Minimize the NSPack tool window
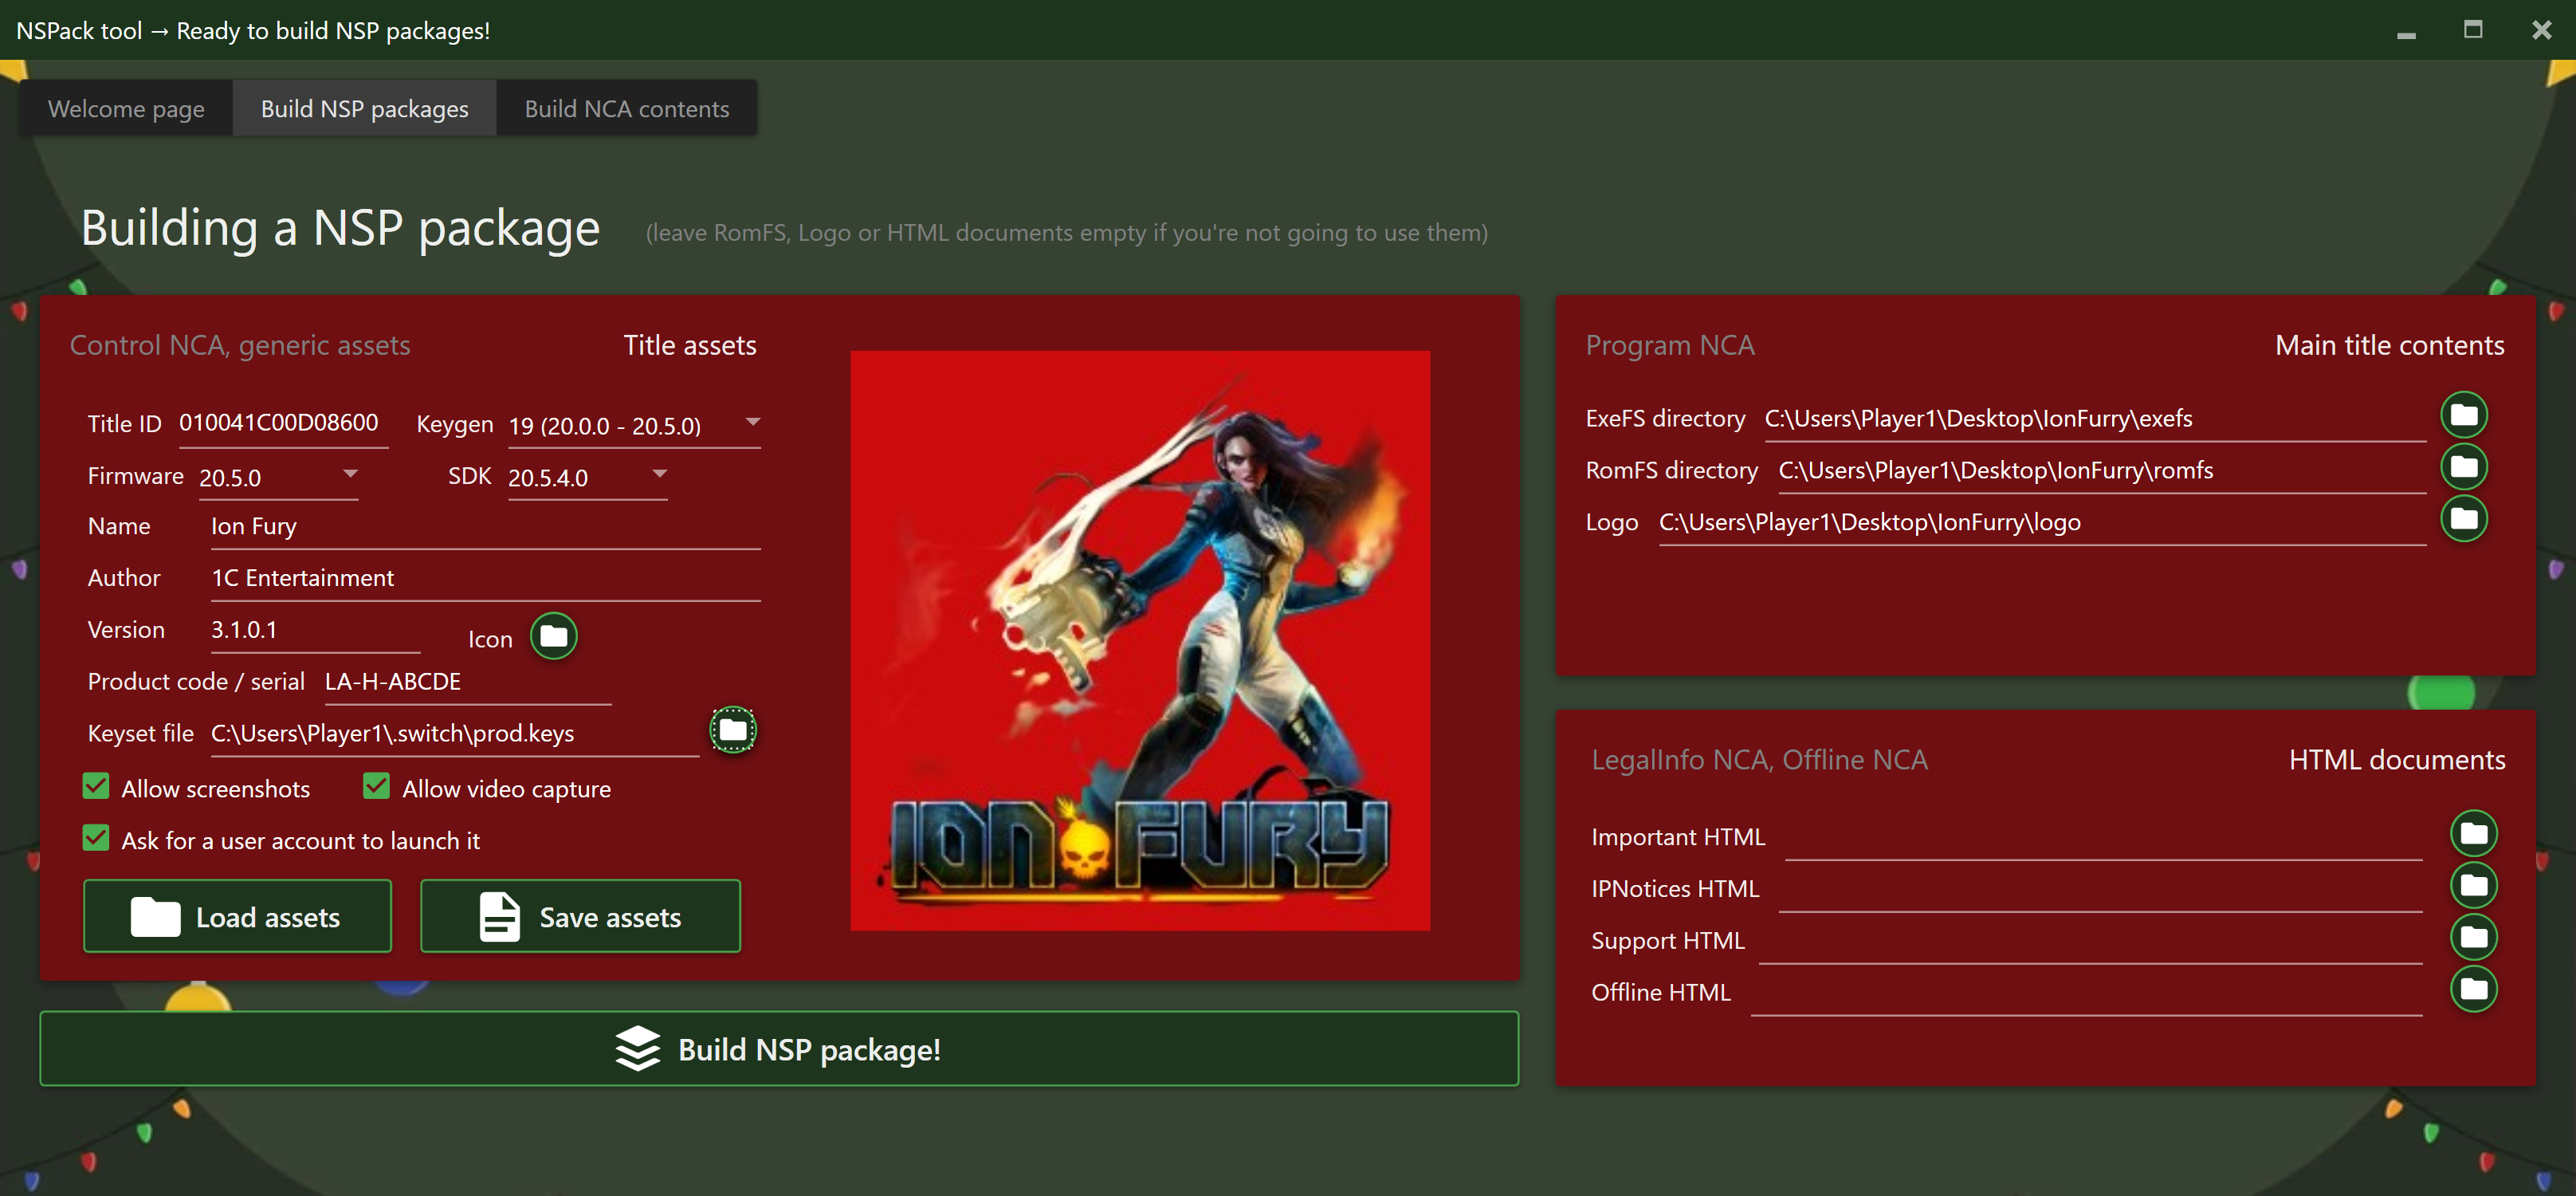Screen dimensions: 2576x1196 click(2406, 31)
